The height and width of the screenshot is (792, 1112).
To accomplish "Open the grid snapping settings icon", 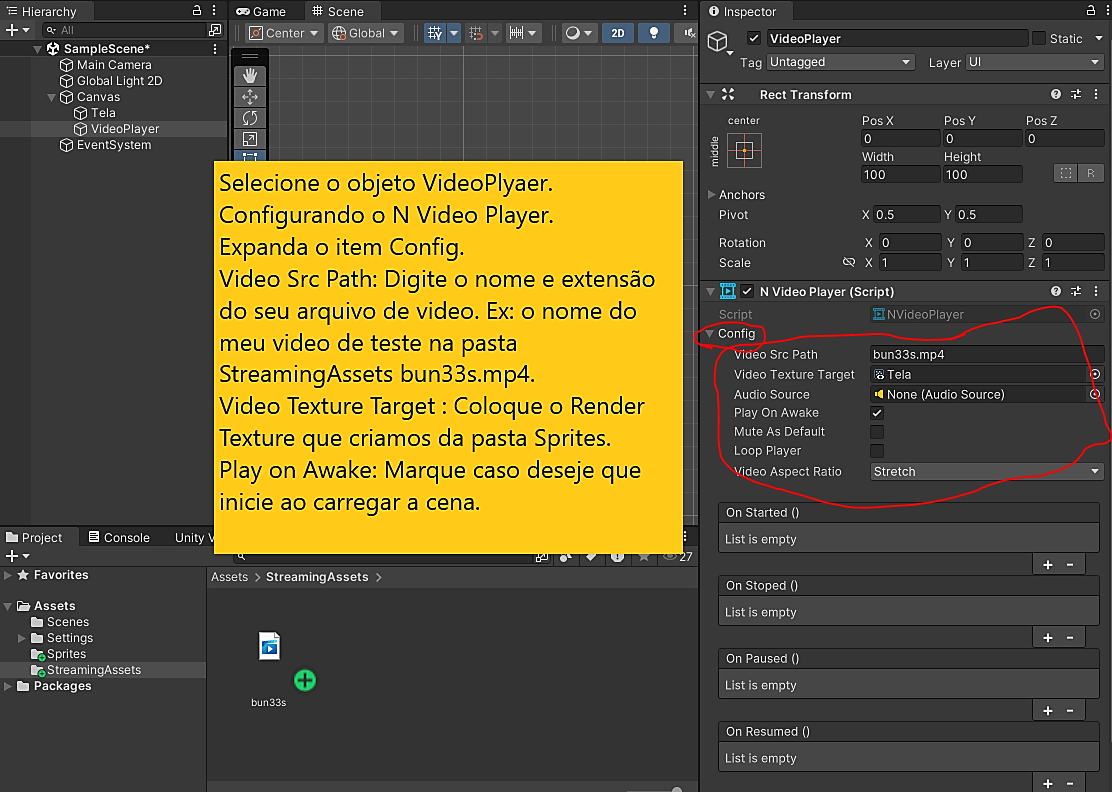I will (476, 33).
